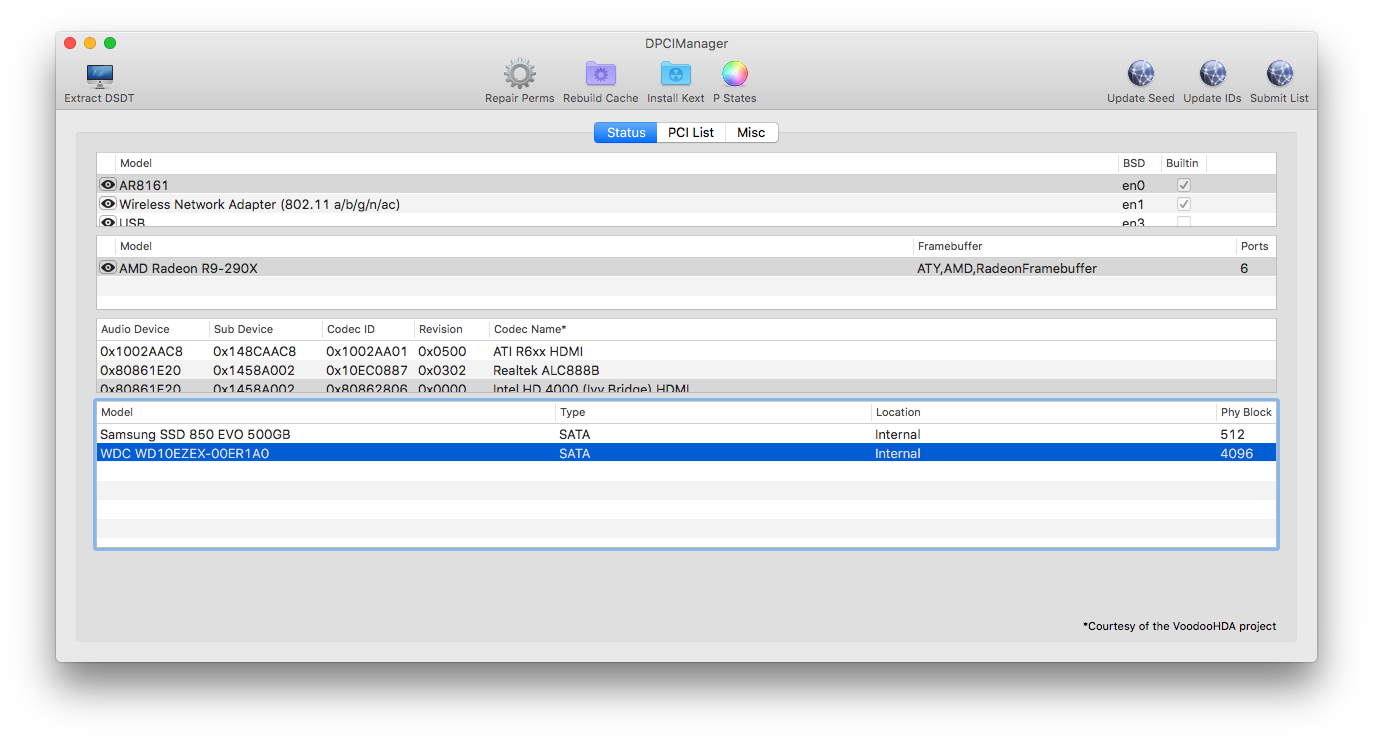Toggle eye icon for AR8161 adapter

[x=108, y=185]
